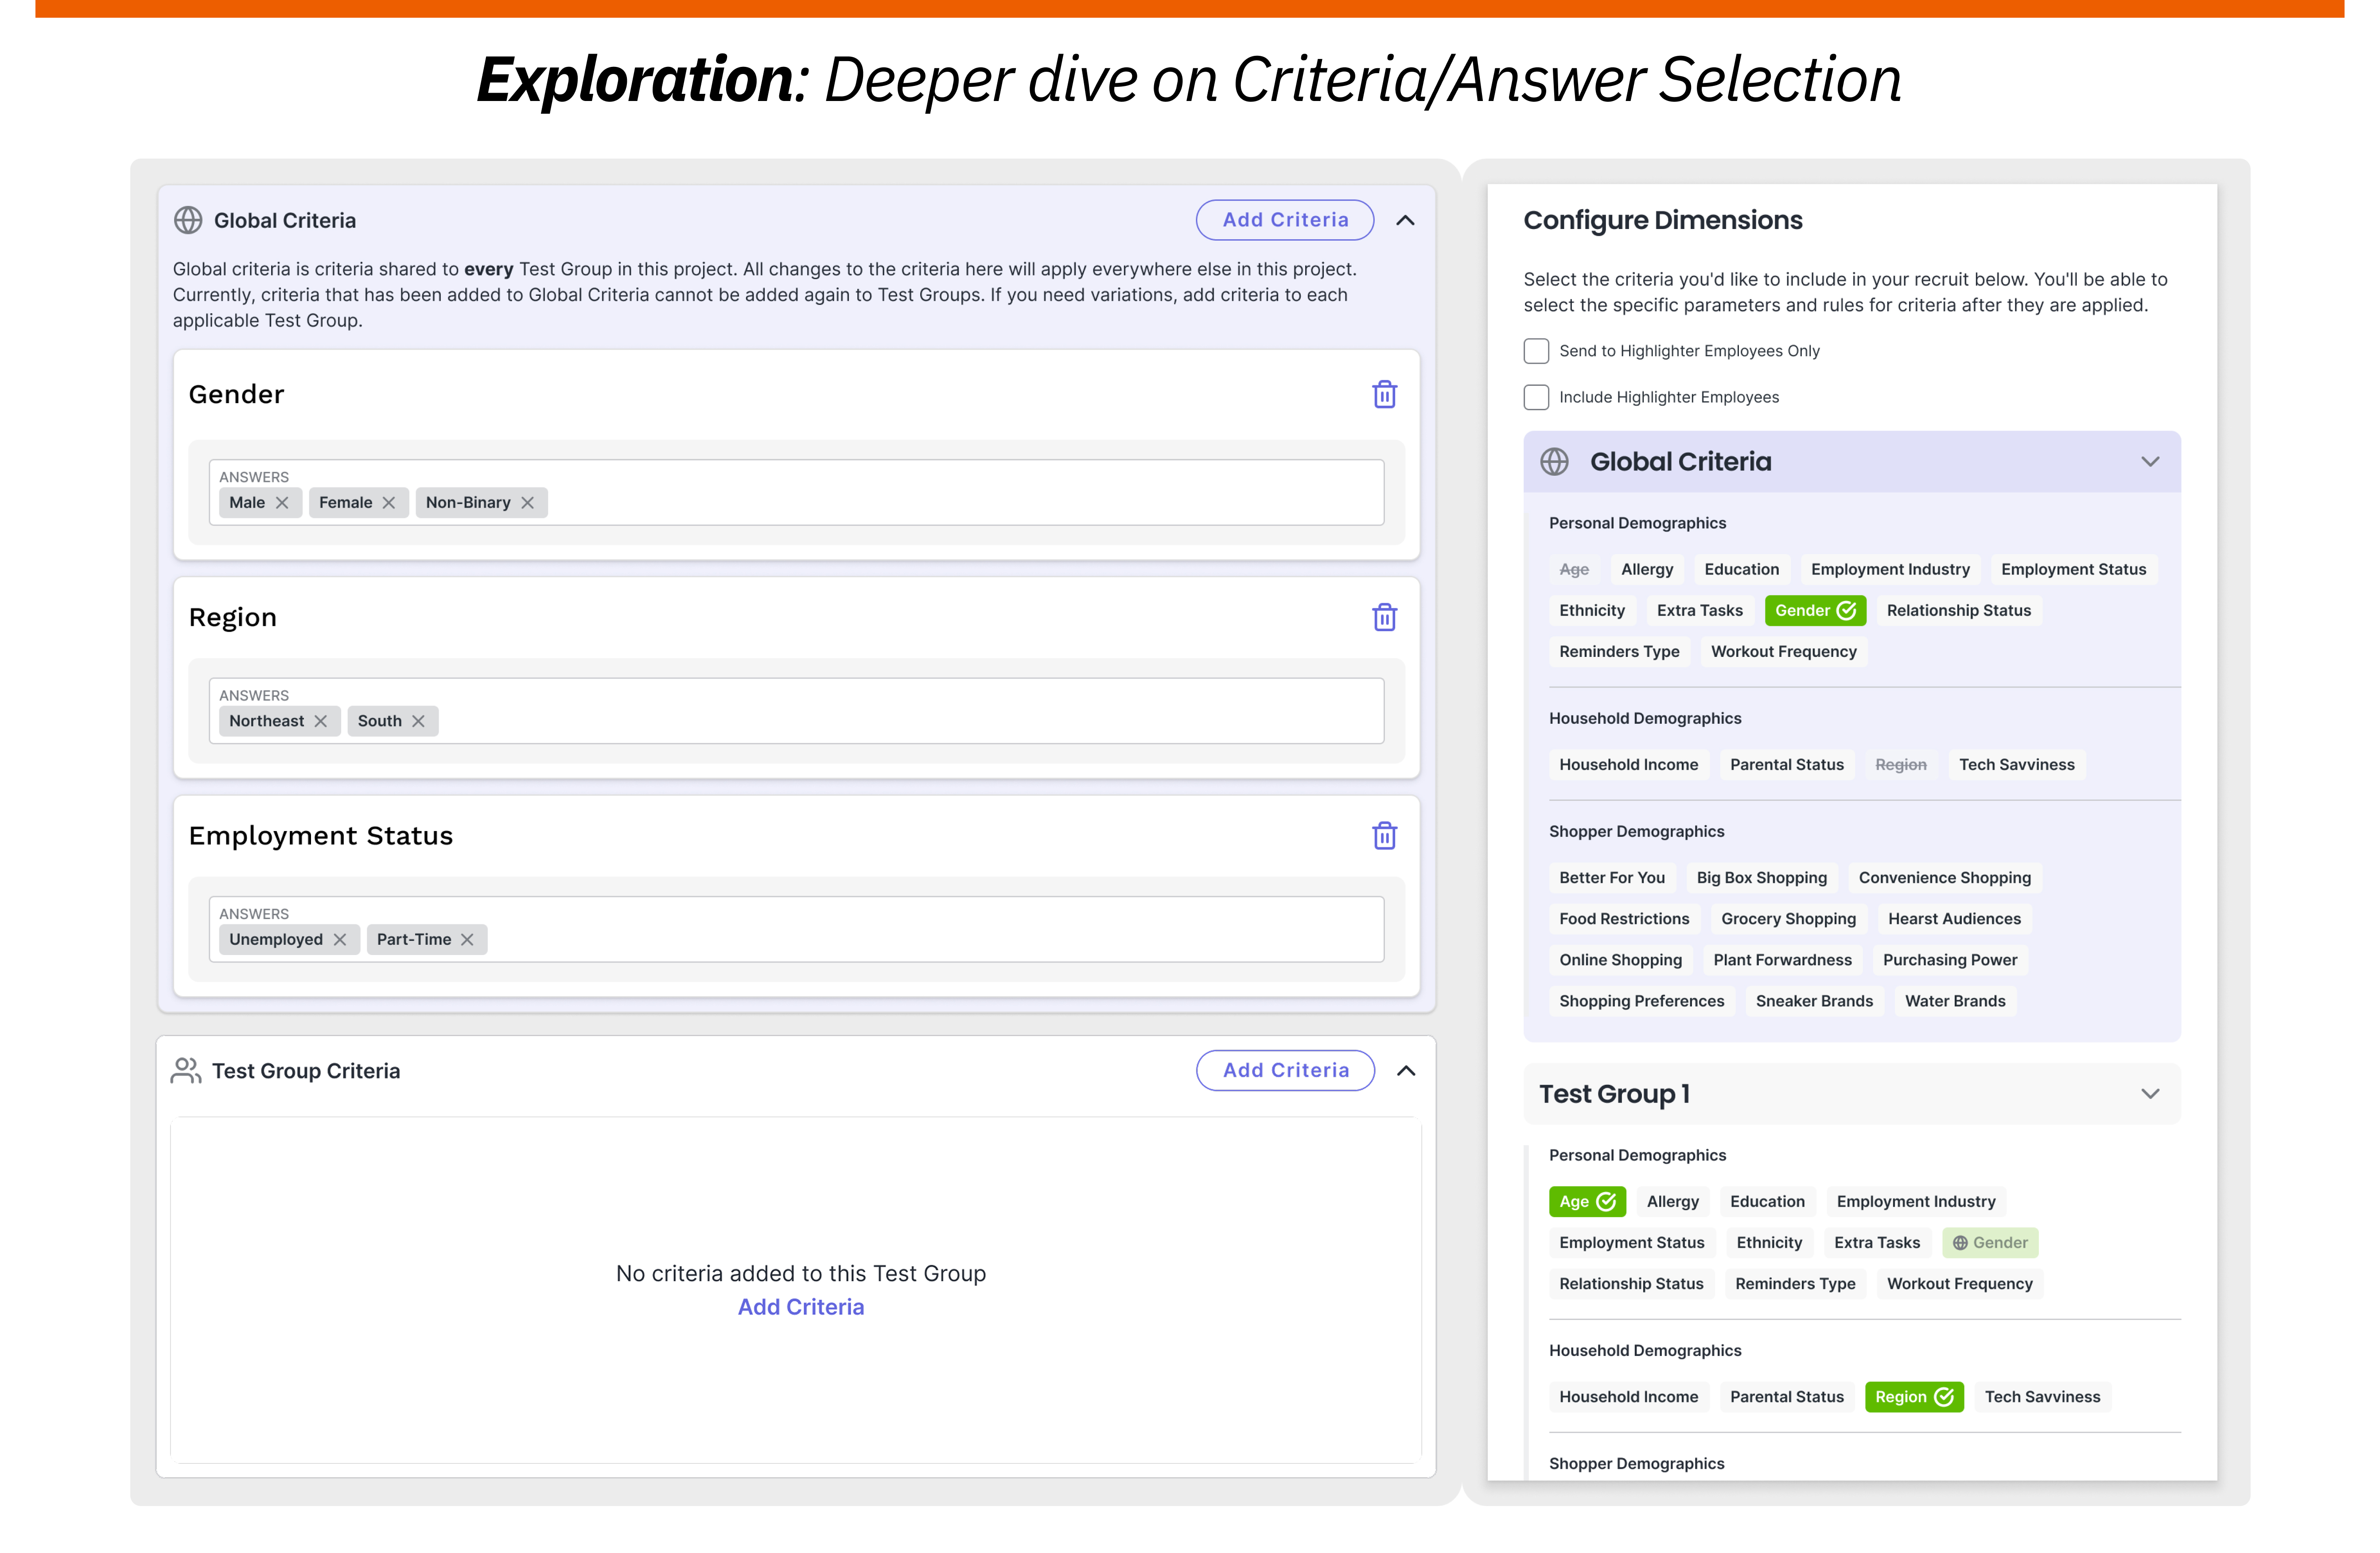Select the Water Brands chip
Viewport: 2380px width, 1553px height.
pos(1955,1001)
